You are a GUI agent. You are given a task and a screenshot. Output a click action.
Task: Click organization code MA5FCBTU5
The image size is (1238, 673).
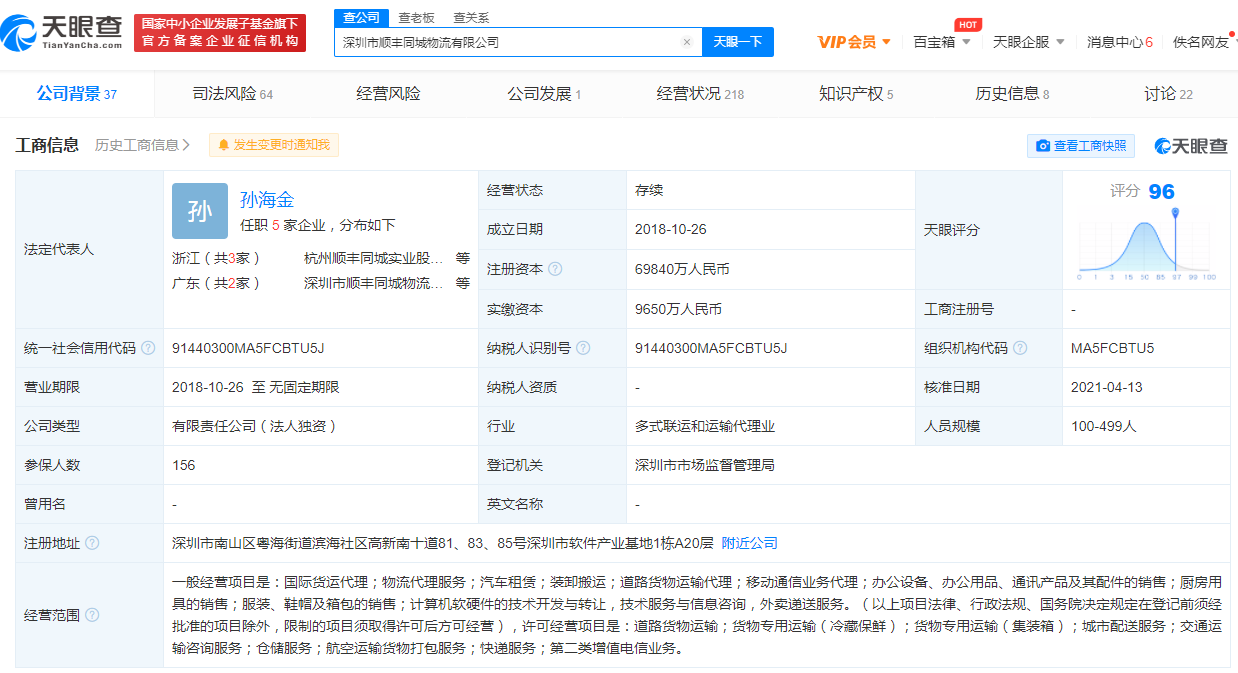1112,348
